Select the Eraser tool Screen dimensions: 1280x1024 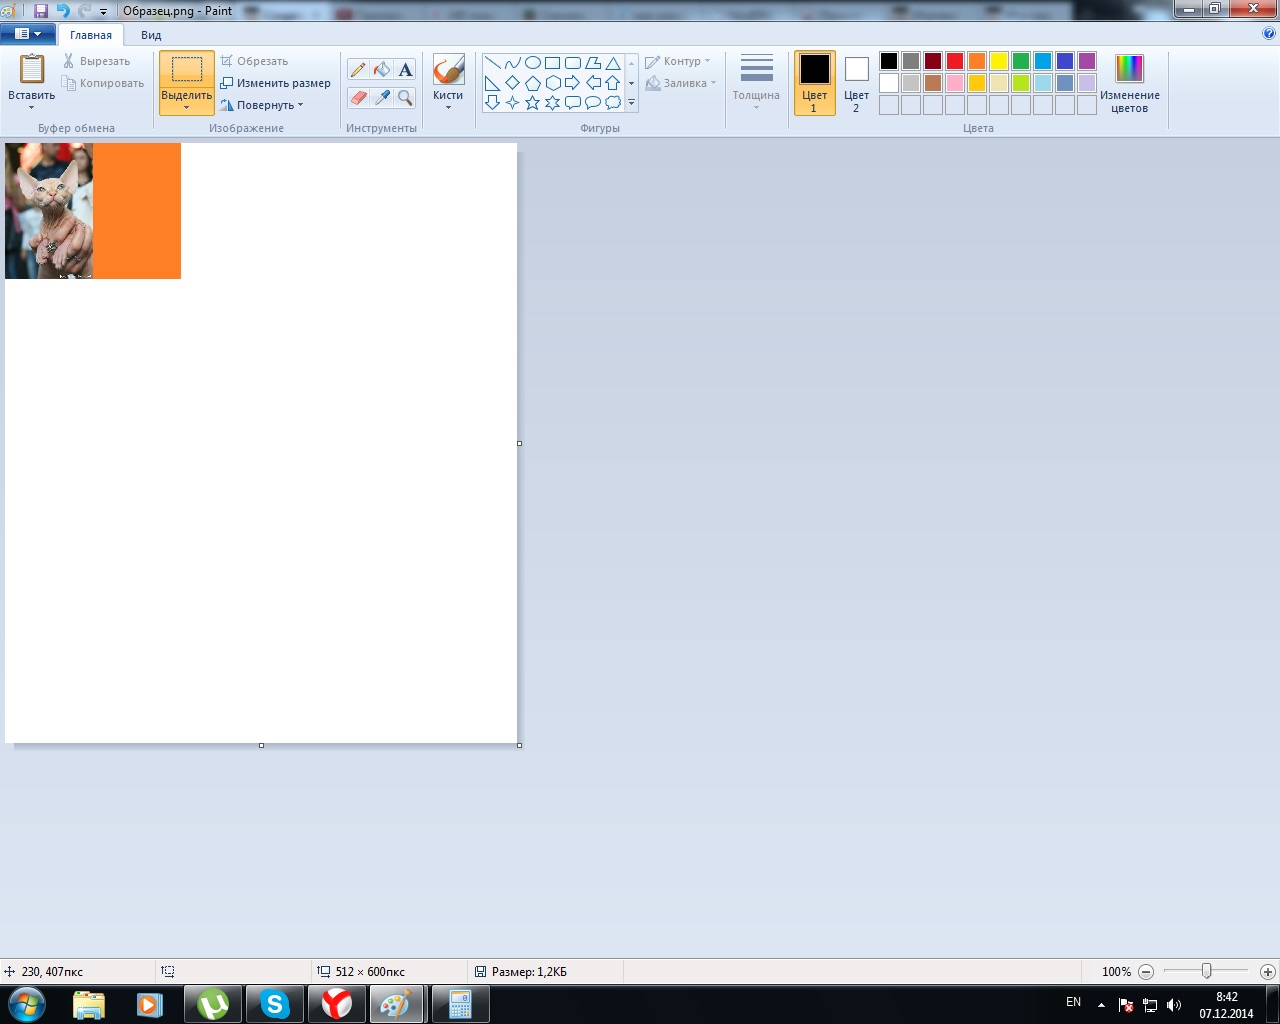[358, 97]
